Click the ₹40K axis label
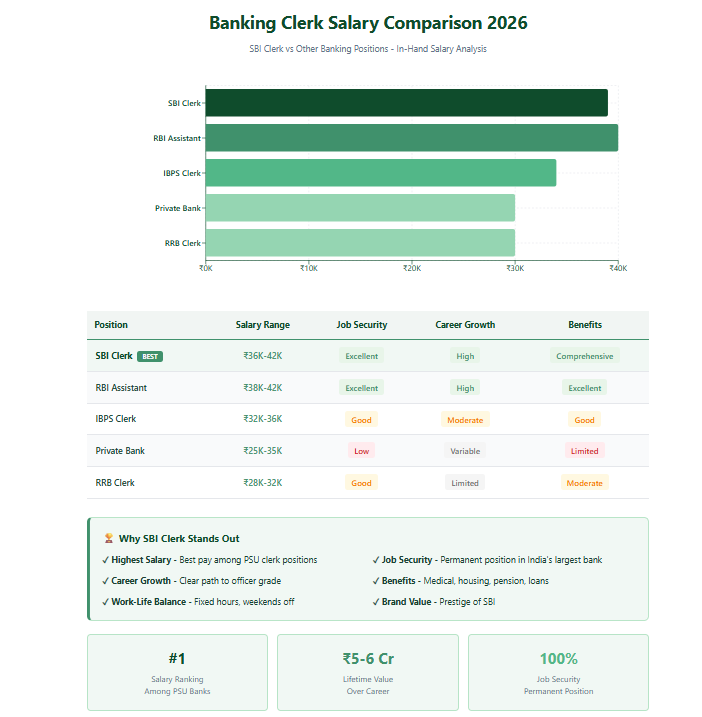The width and height of the screenshot is (702, 717). point(618,268)
